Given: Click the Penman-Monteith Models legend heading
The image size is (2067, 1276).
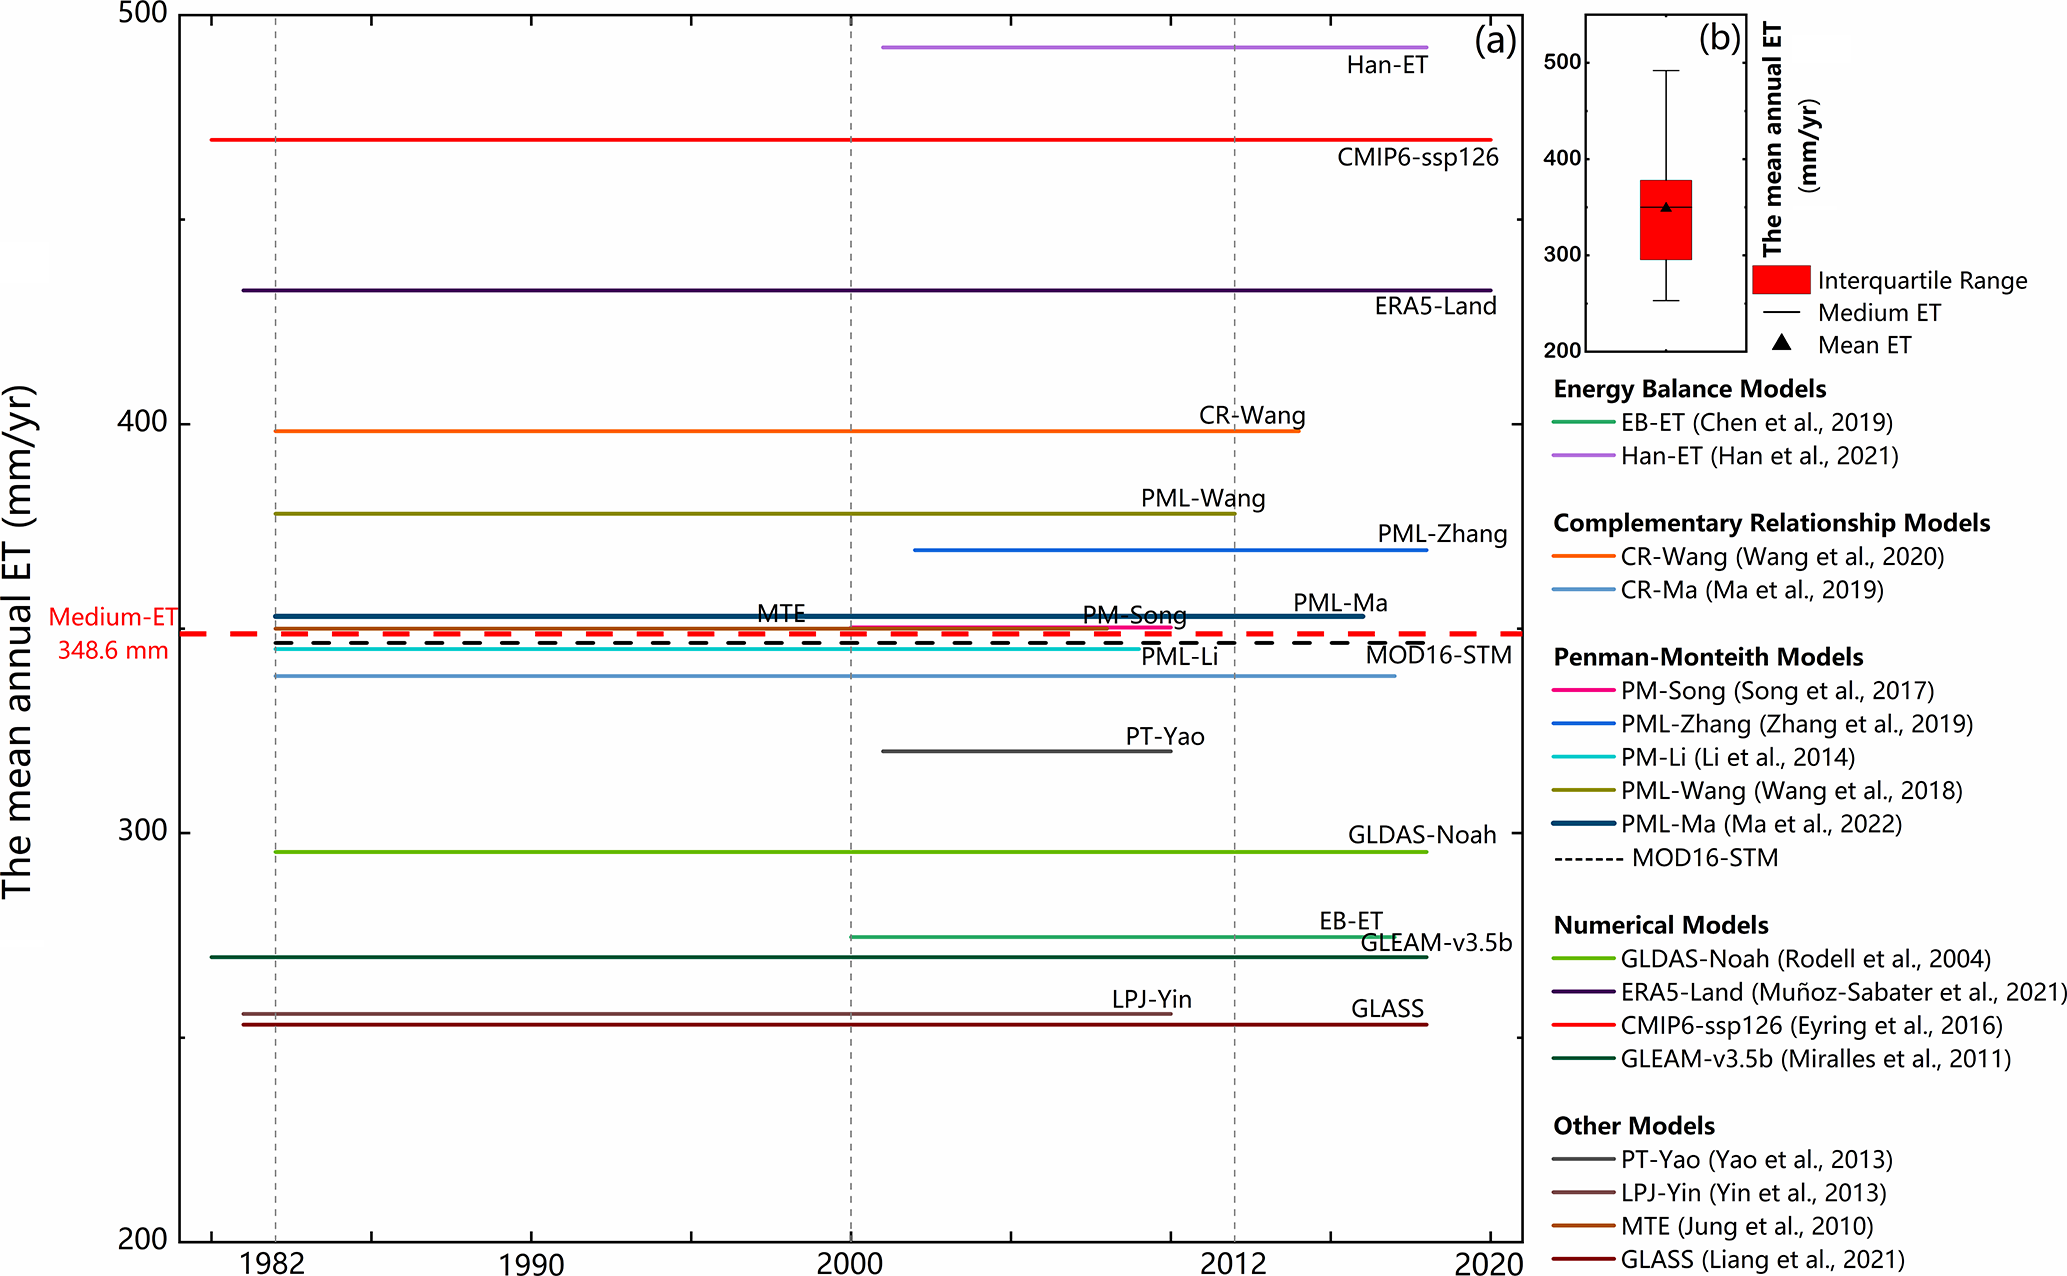Looking at the screenshot, I should pos(1708,657).
